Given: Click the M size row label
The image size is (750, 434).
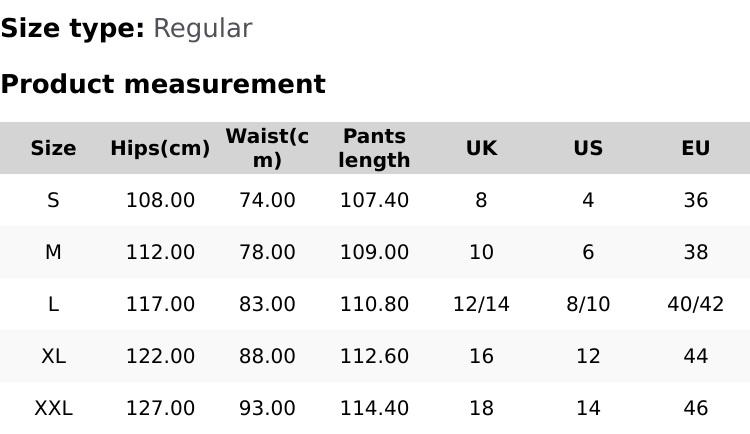Looking at the screenshot, I should click(x=53, y=252).
